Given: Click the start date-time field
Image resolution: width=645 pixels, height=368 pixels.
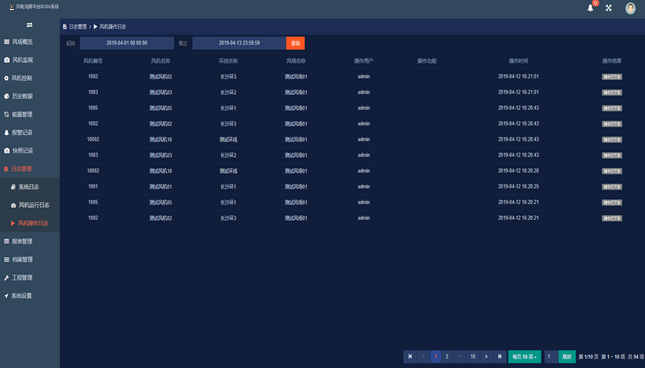Looking at the screenshot, I should (127, 43).
